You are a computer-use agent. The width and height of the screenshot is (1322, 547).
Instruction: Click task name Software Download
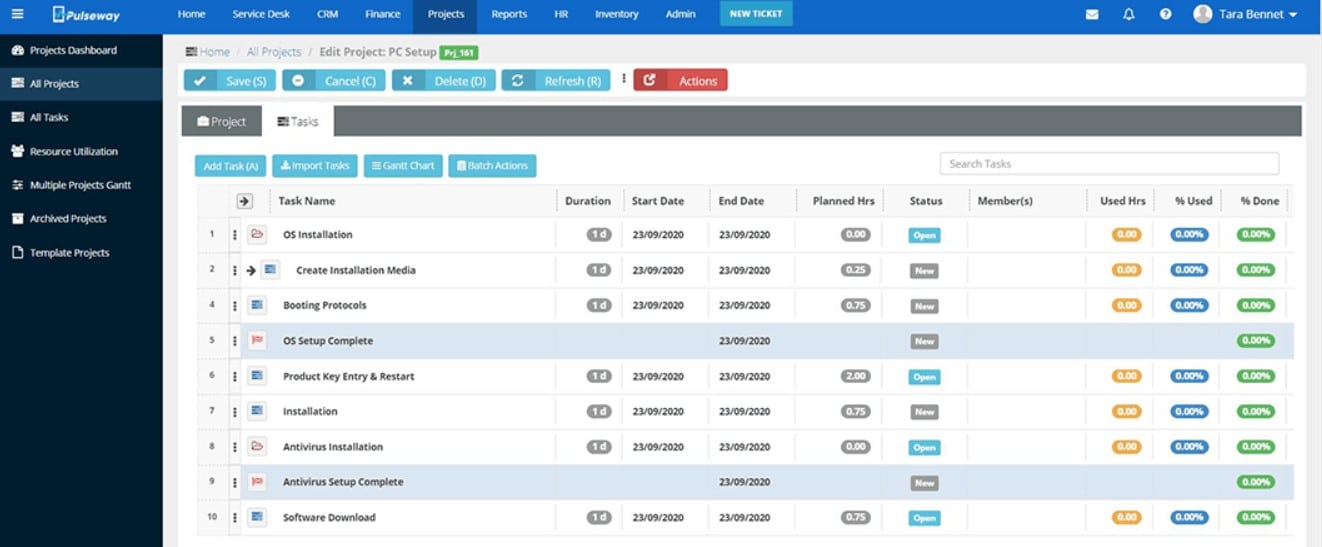329,517
